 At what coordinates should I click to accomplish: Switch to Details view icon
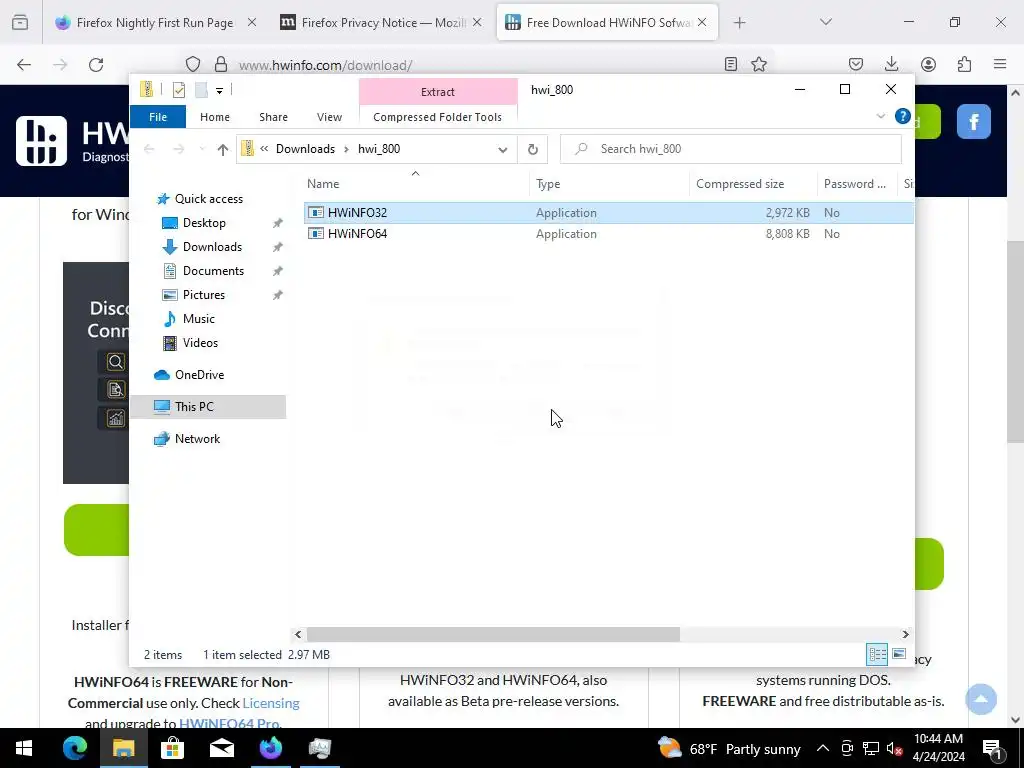tap(877, 654)
